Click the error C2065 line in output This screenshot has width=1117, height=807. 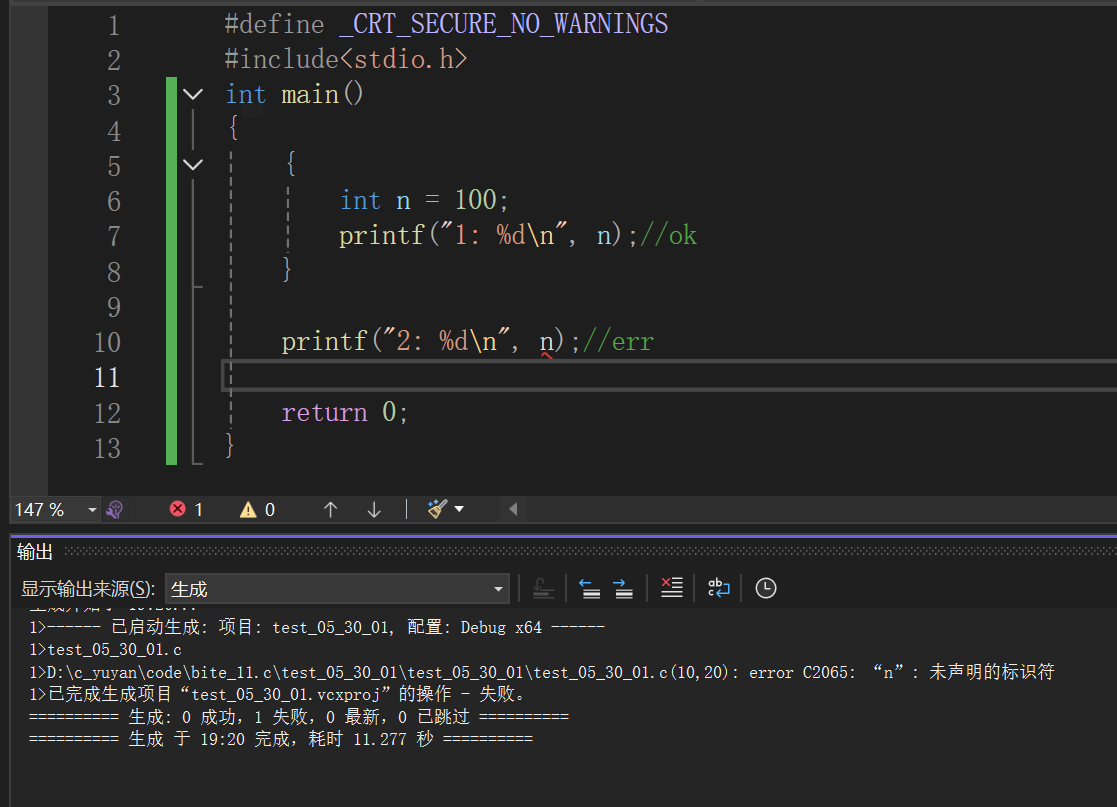click(541, 672)
